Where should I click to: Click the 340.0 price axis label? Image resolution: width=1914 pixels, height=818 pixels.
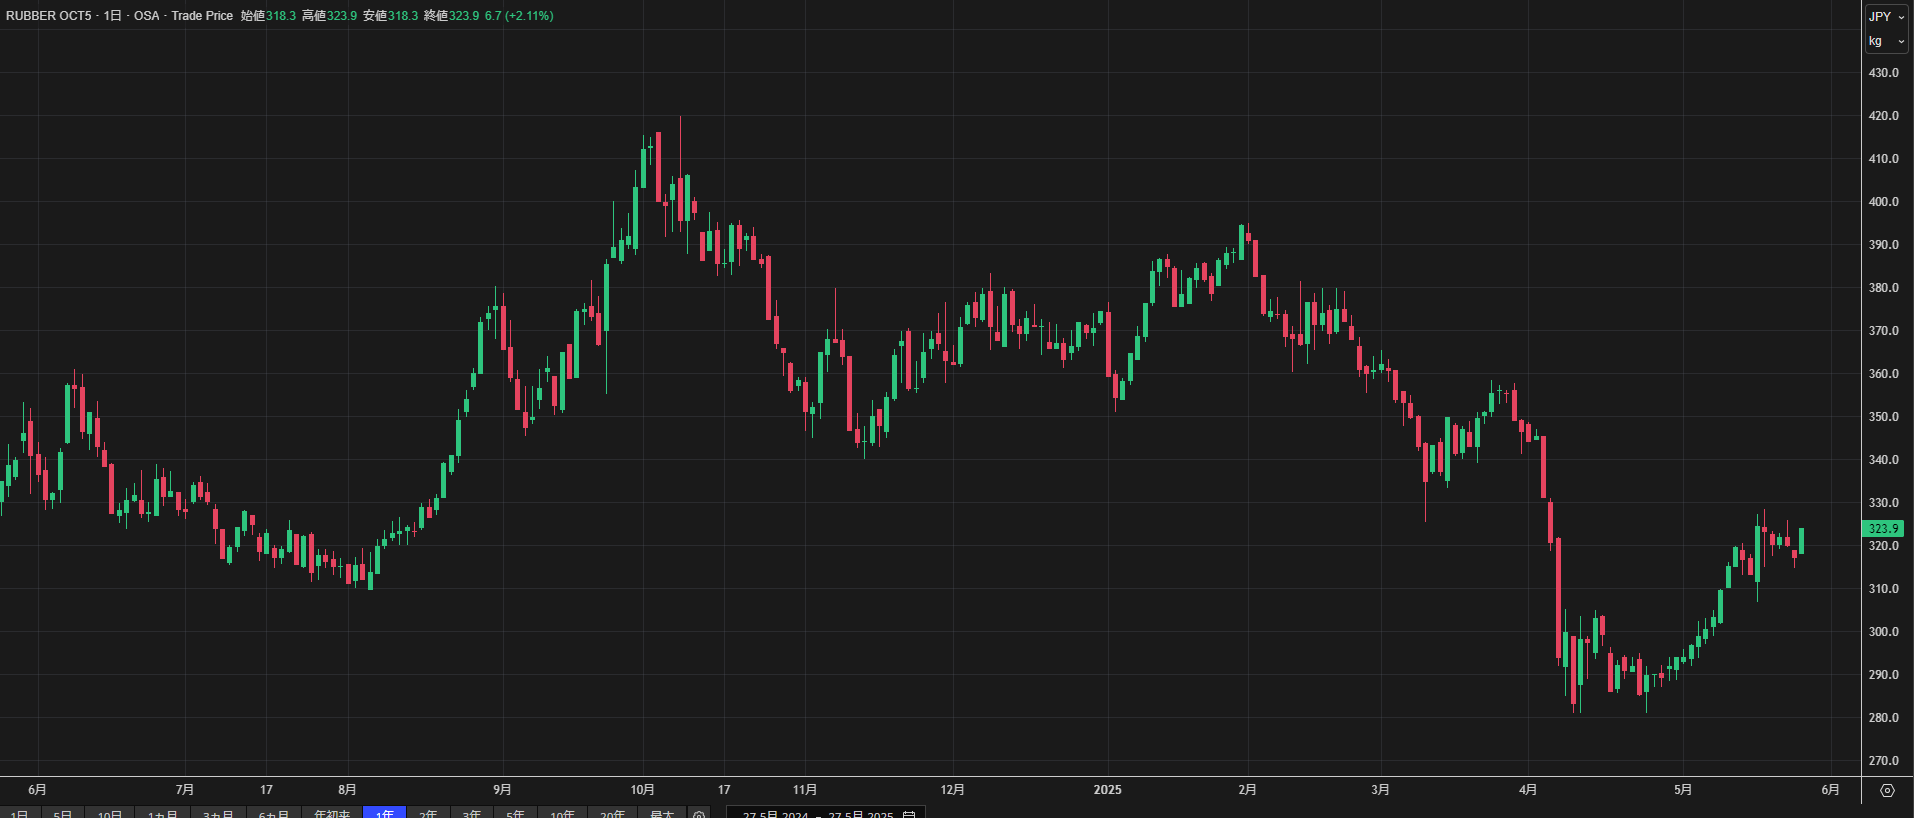(1883, 460)
